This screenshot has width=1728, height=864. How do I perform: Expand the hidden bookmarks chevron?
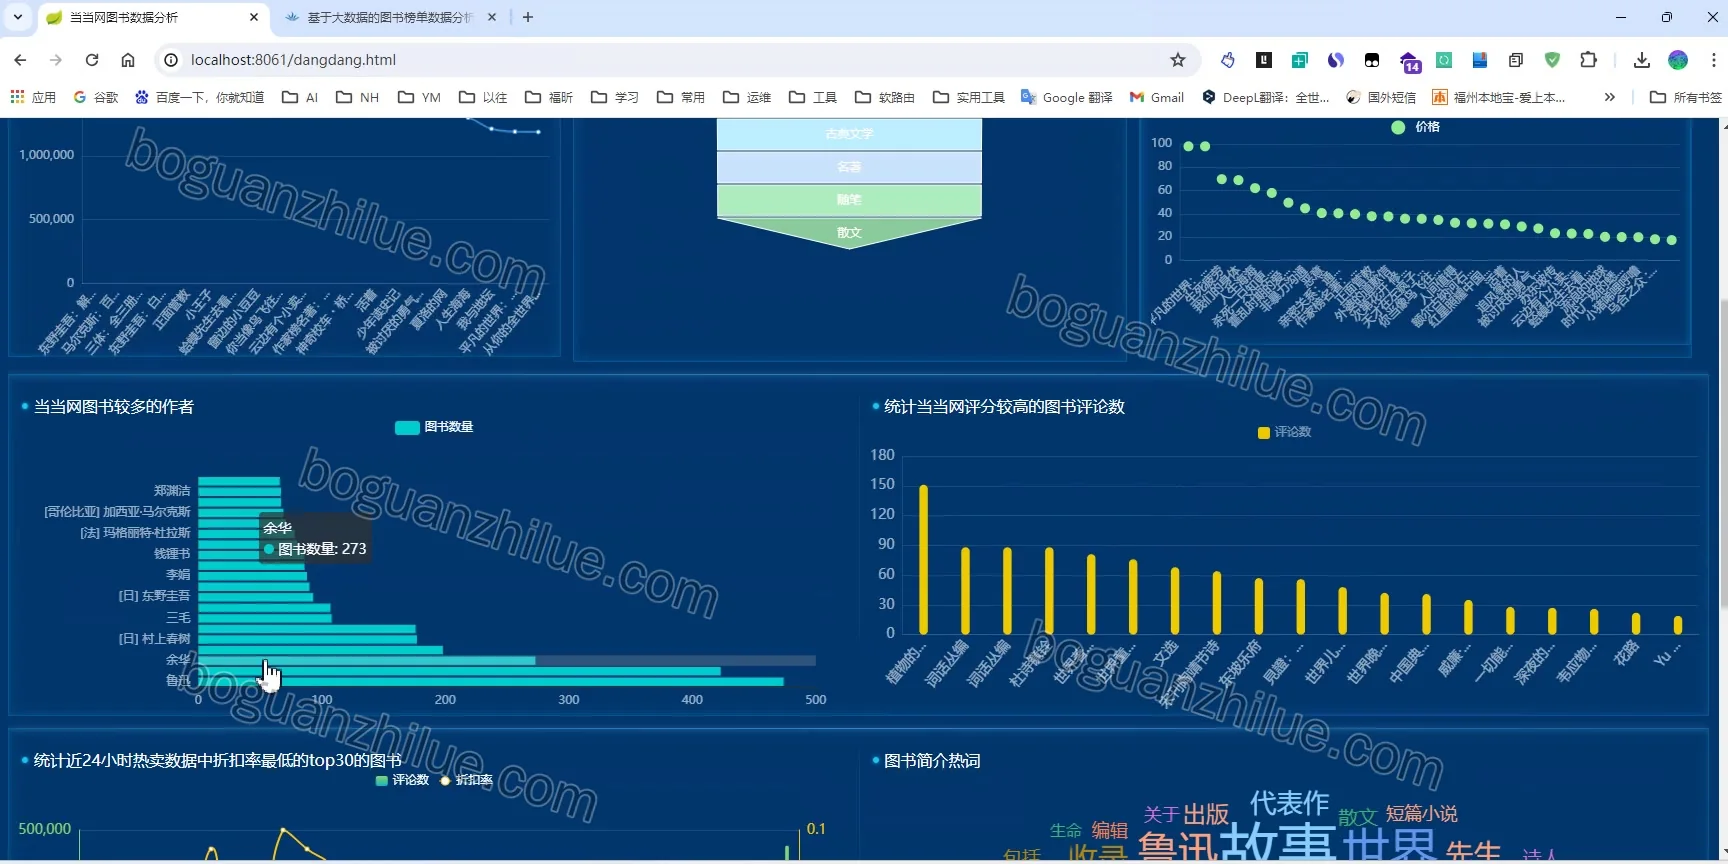tap(1609, 97)
